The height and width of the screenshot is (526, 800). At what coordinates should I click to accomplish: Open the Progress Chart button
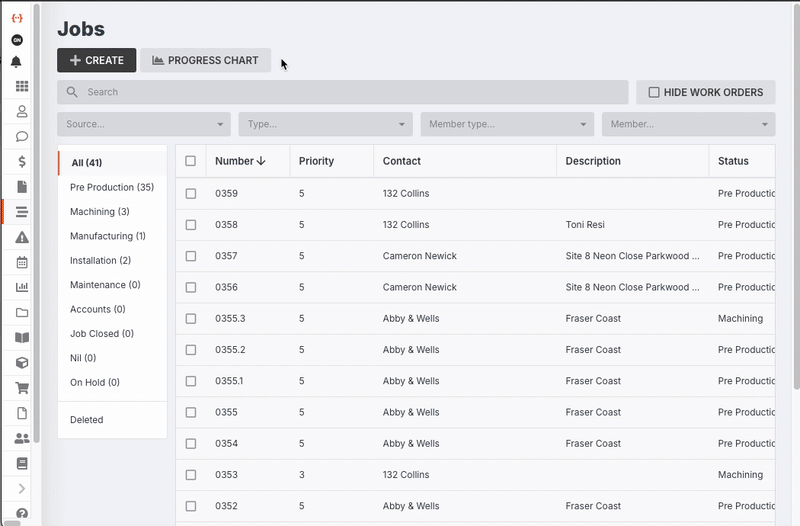206,60
